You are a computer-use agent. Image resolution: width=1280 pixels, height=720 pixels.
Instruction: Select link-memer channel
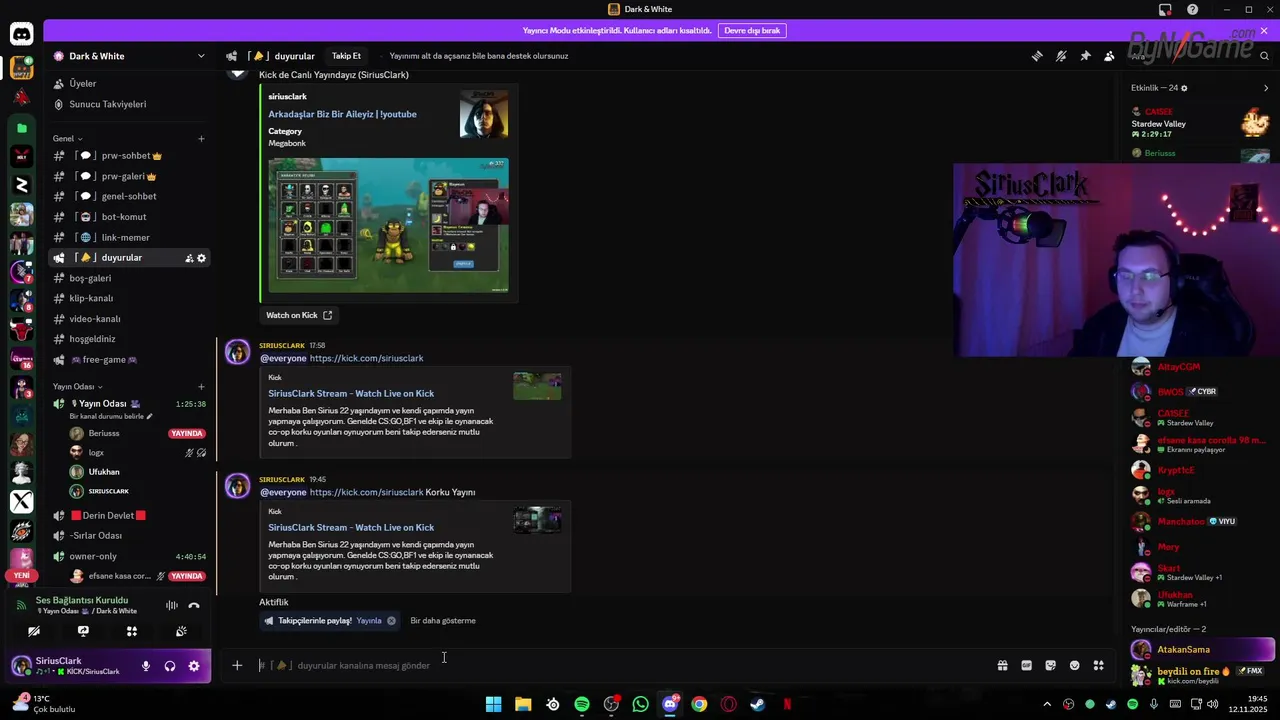pos(130,237)
